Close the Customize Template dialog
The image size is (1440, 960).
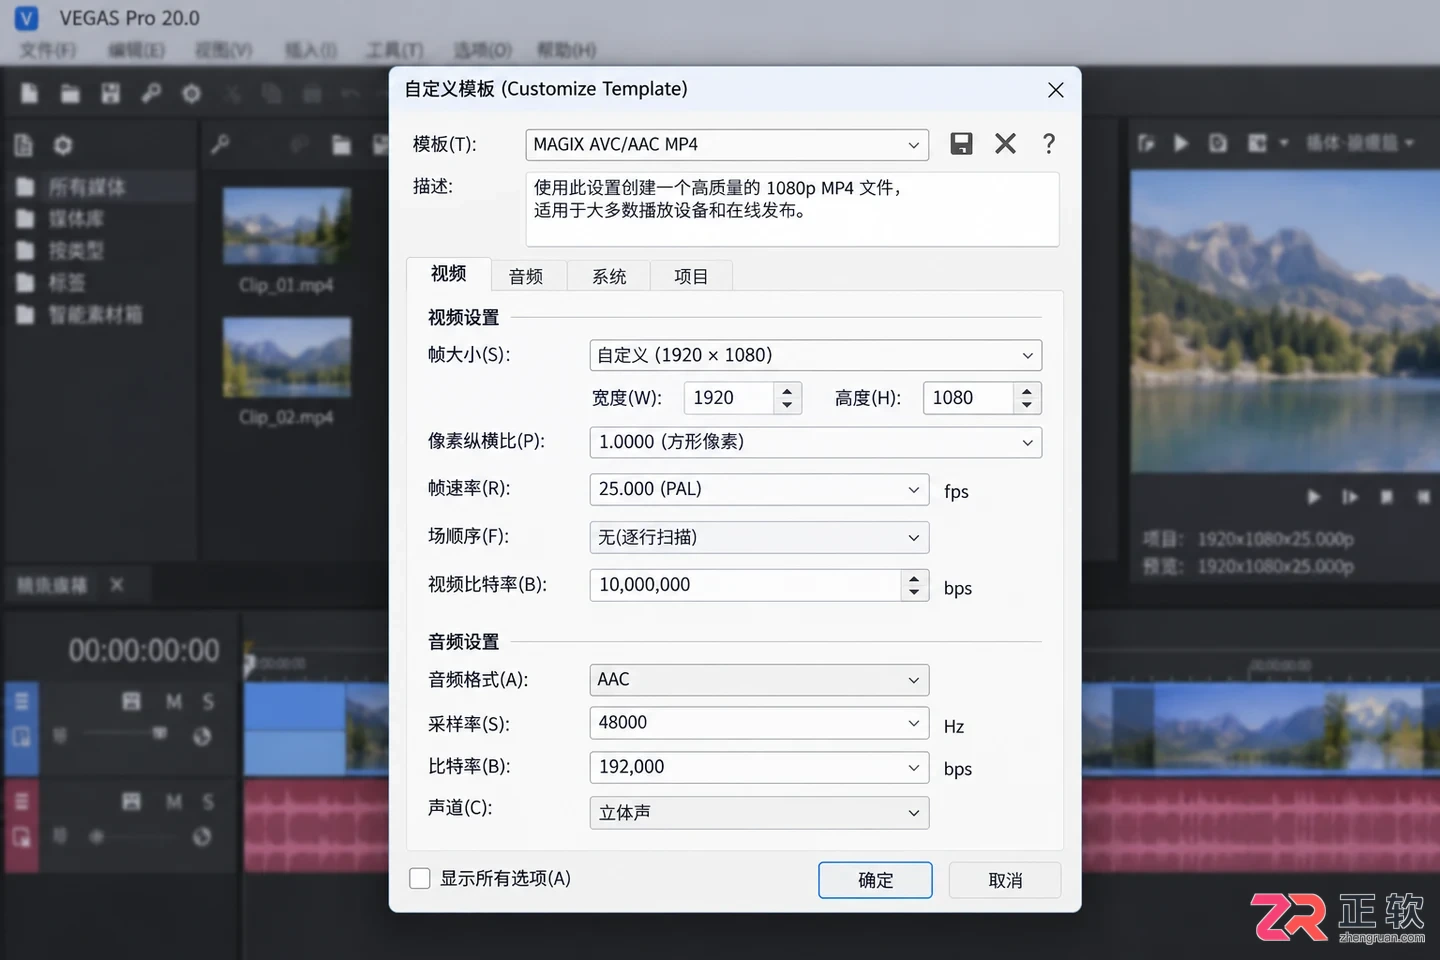pyautogui.click(x=1055, y=90)
